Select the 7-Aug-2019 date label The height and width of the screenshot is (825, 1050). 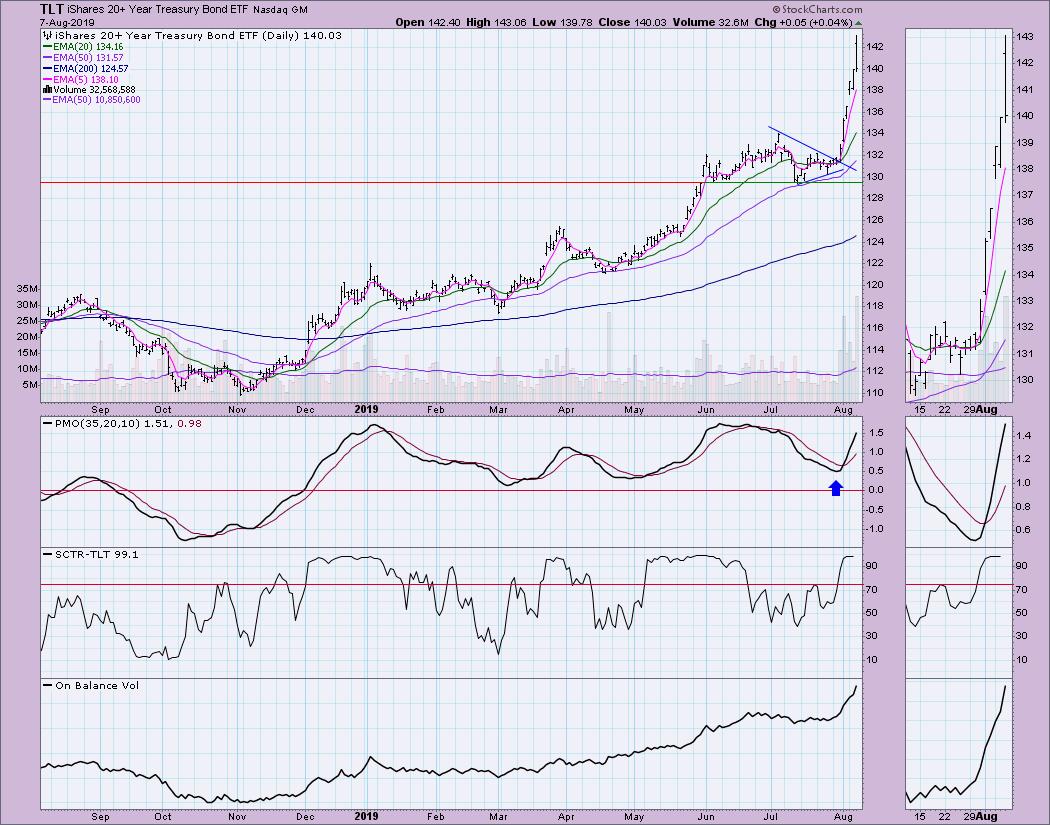[67, 23]
